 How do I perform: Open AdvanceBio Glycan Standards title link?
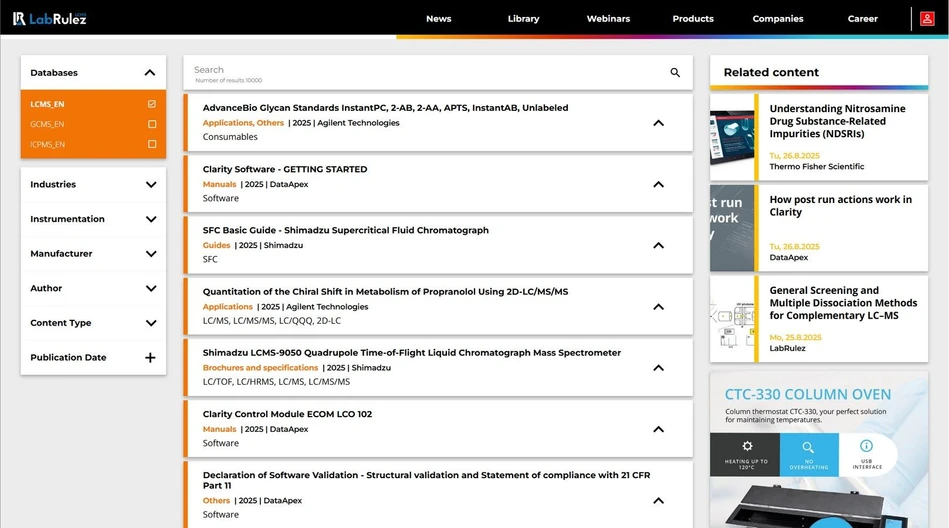(386, 108)
